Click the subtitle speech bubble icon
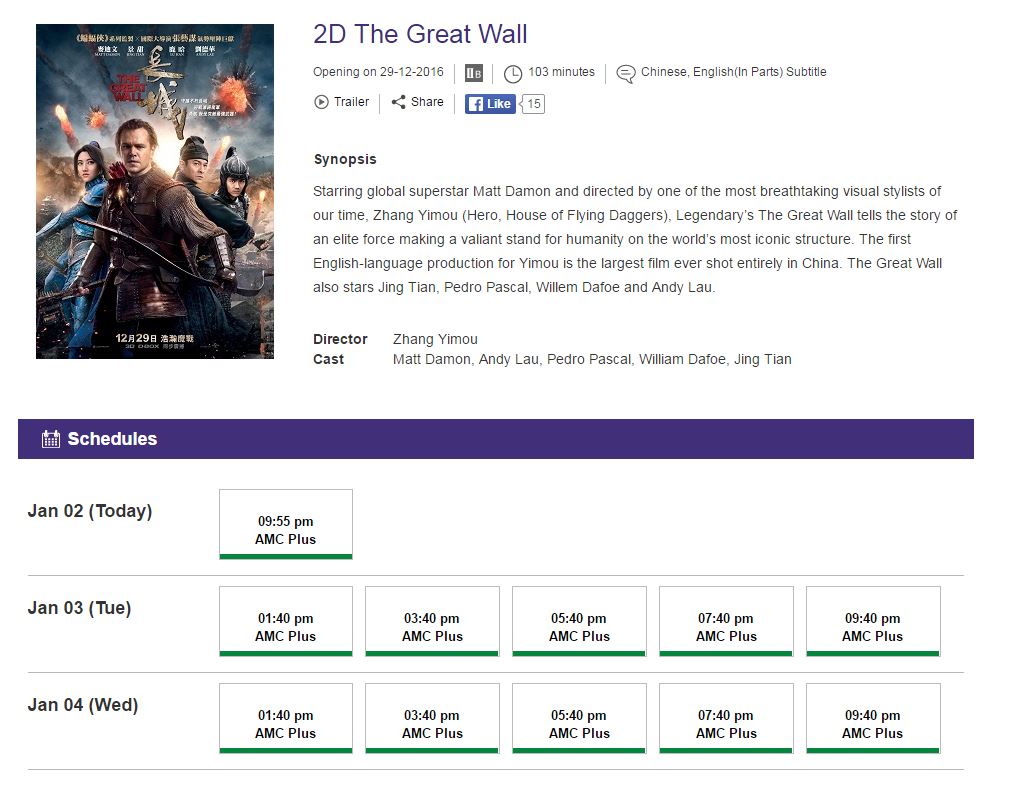 (625, 74)
